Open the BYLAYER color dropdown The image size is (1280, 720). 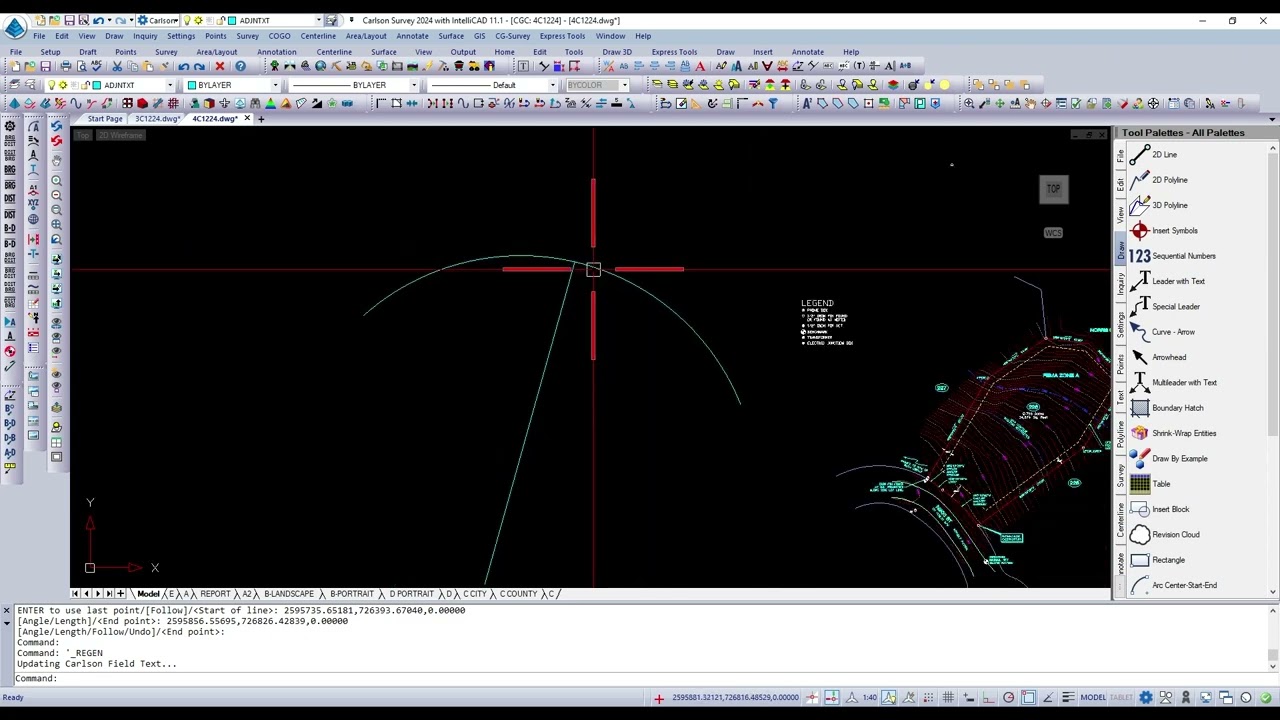pyautogui.click(x=275, y=85)
